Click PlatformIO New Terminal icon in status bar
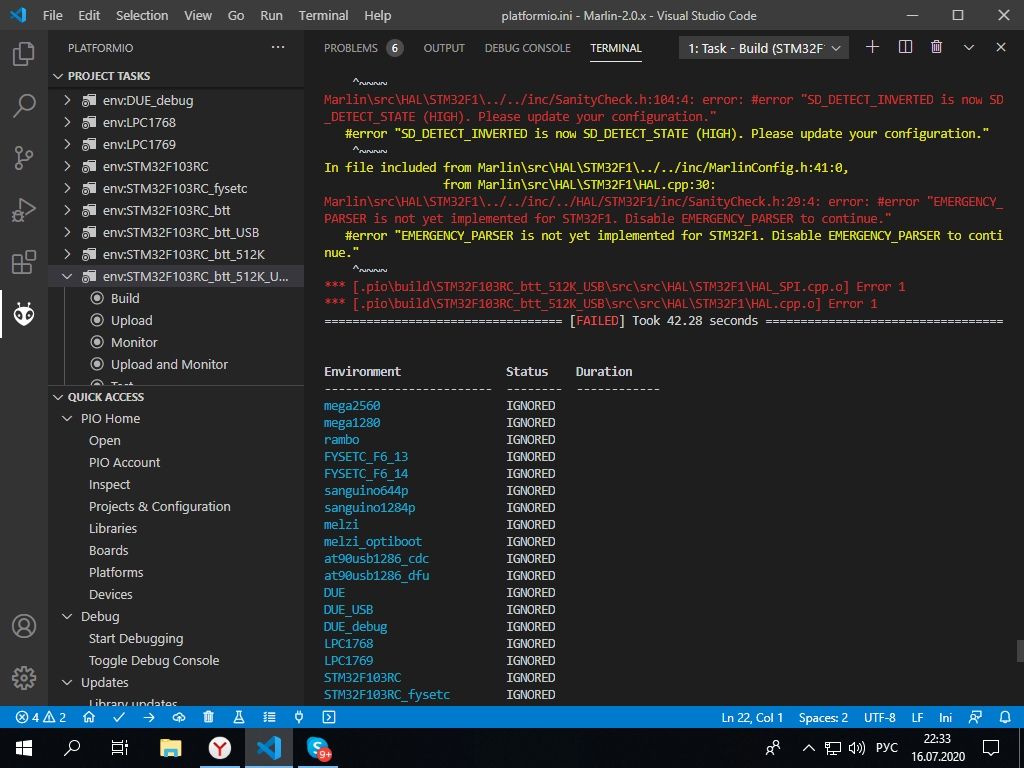The height and width of the screenshot is (768, 1024). [329, 717]
